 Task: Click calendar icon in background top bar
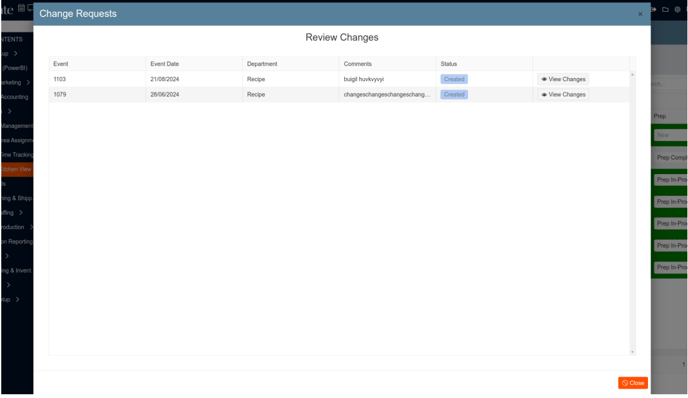[x=21, y=8]
